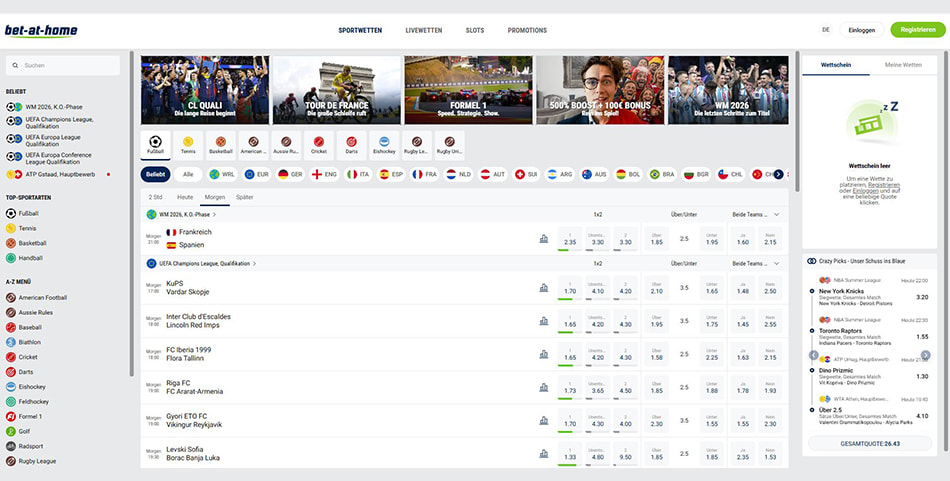Select the Eishockey sport tile

tap(384, 145)
